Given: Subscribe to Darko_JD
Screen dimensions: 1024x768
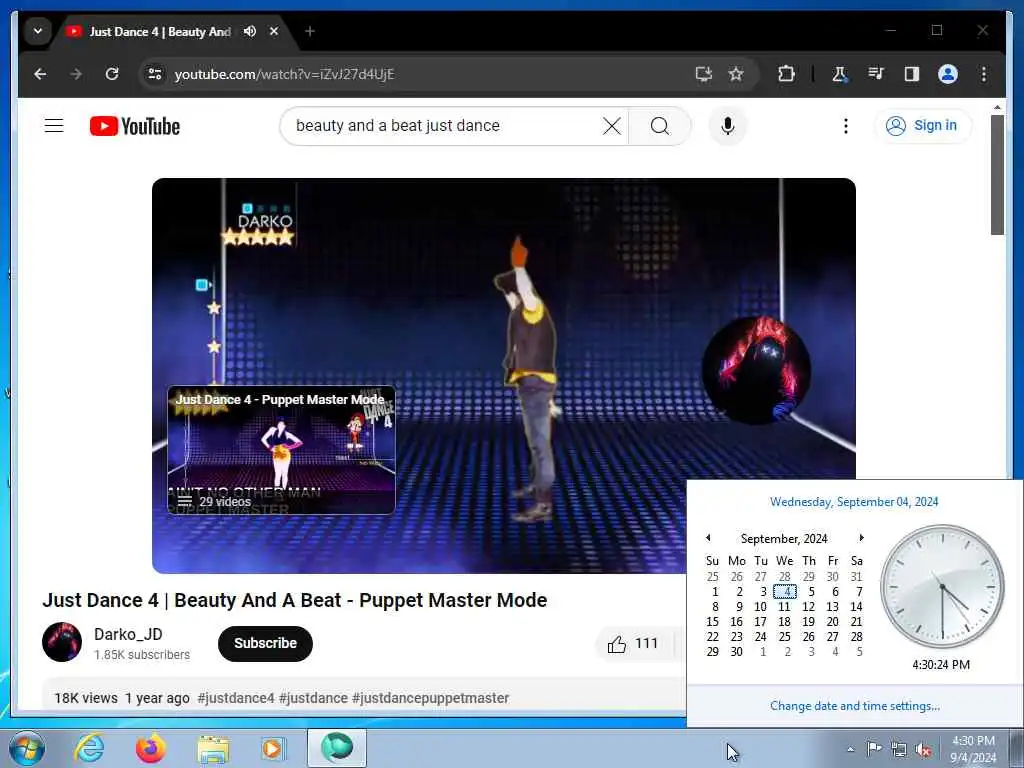Looking at the screenshot, I should (265, 643).
